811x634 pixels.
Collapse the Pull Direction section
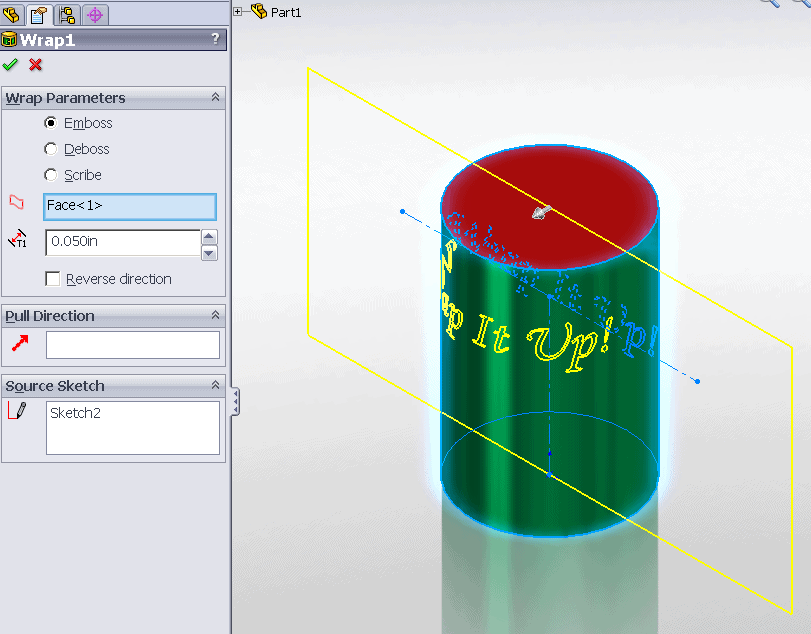coord(214,316)
